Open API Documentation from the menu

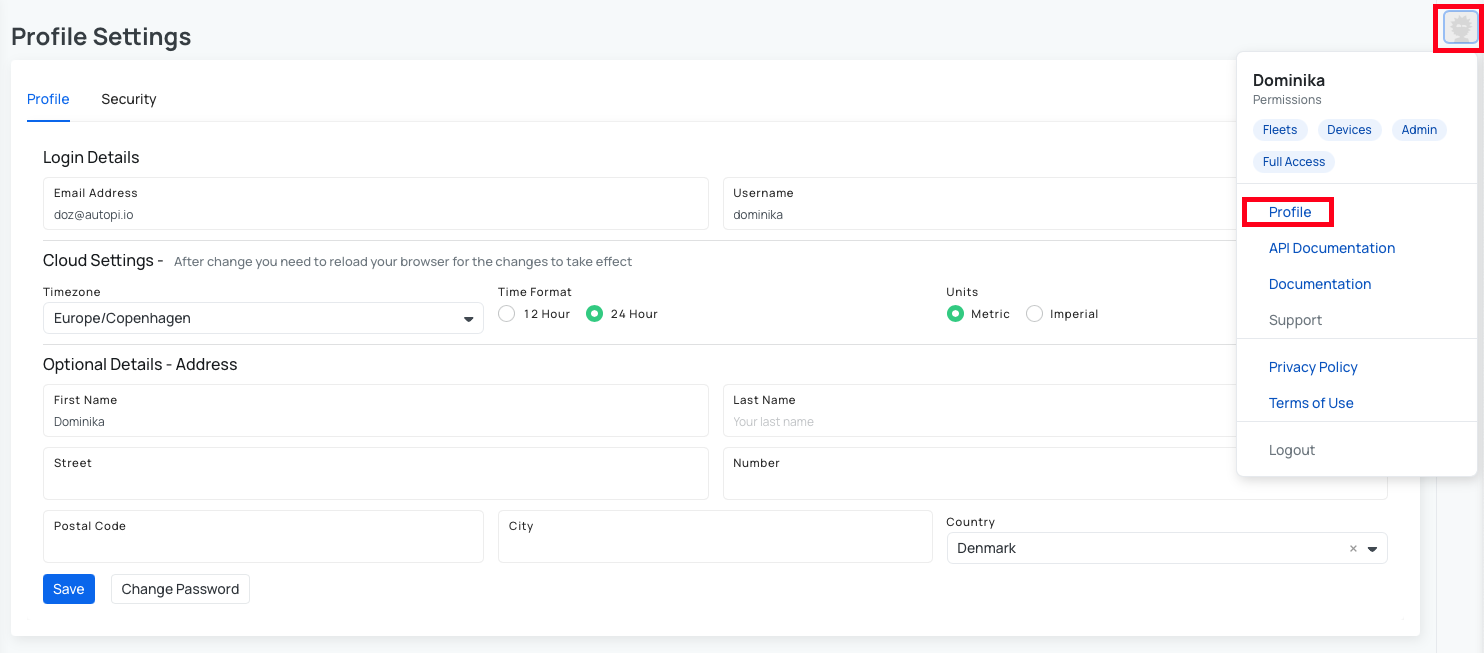click(x=1332, y=248)
